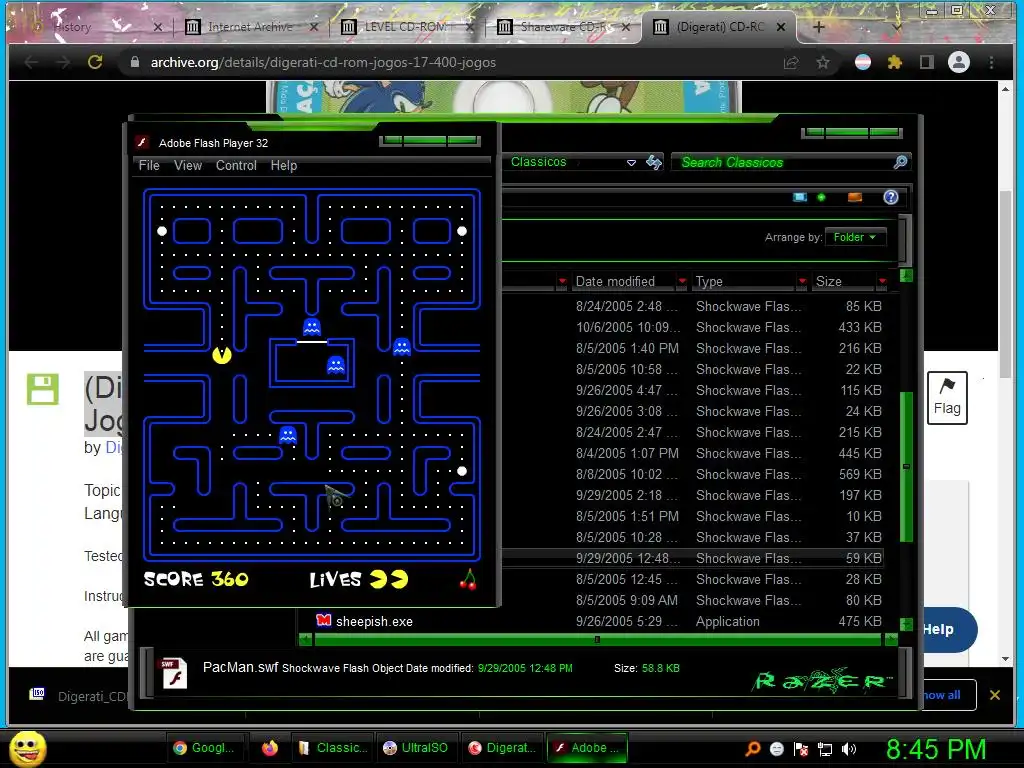This screenshot has width=1024, height=768.
Task: Open the browser extensions puzzle icon
Action: [x=895, y=62]
